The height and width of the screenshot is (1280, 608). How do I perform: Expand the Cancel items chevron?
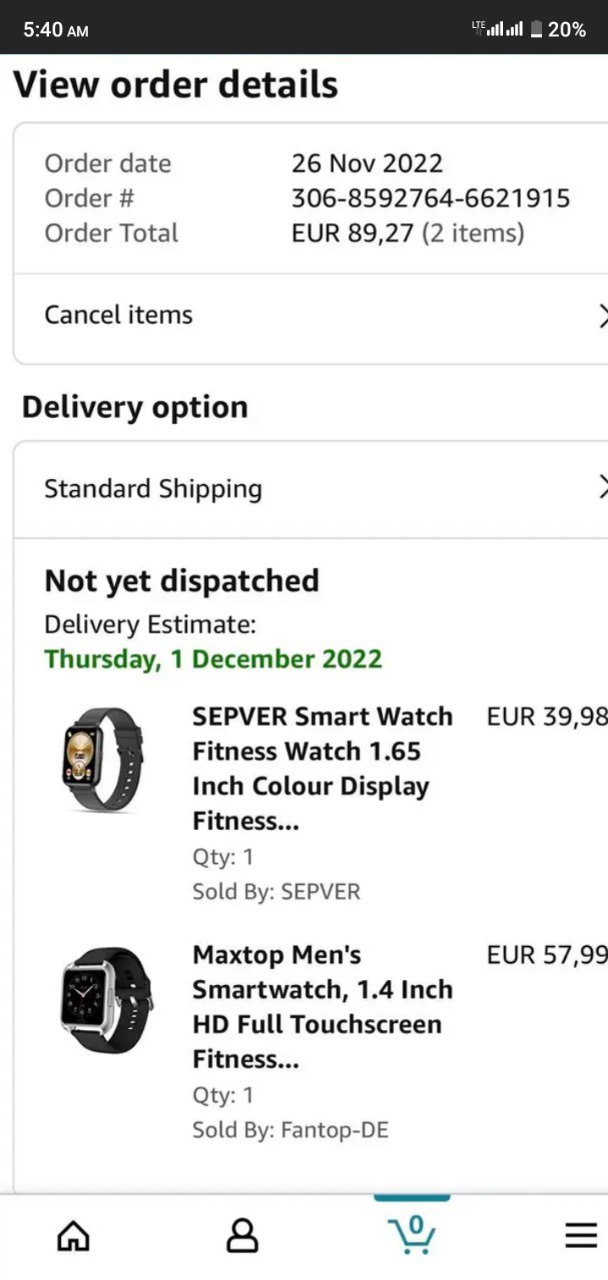click(601, 316)
